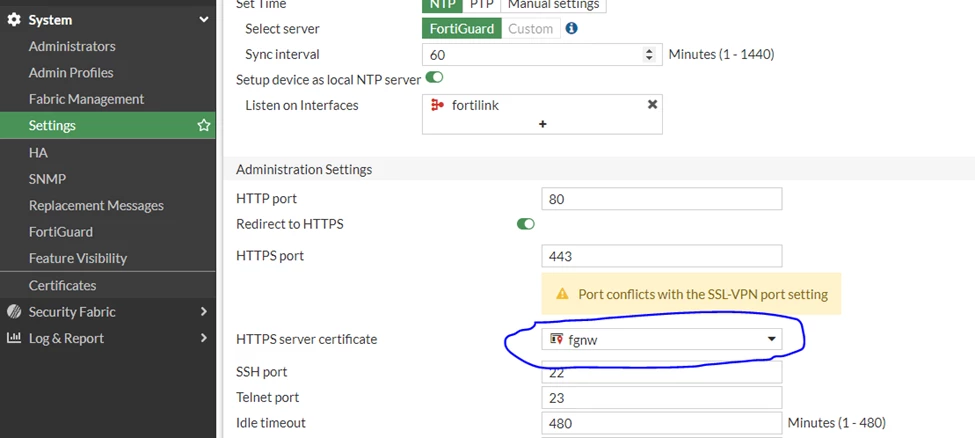Click the HTTP port field

pyautogui.click(x=662, y=199)
